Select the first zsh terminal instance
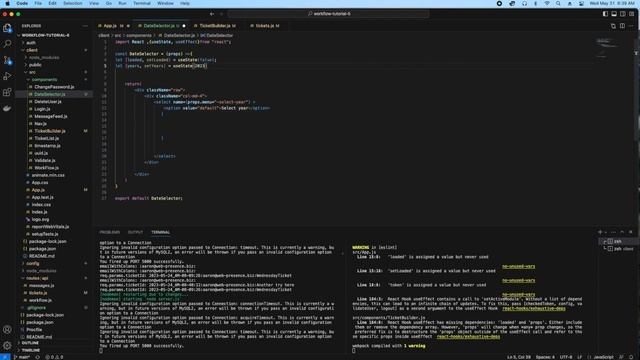The image size is (640, 360). point(618,241)
